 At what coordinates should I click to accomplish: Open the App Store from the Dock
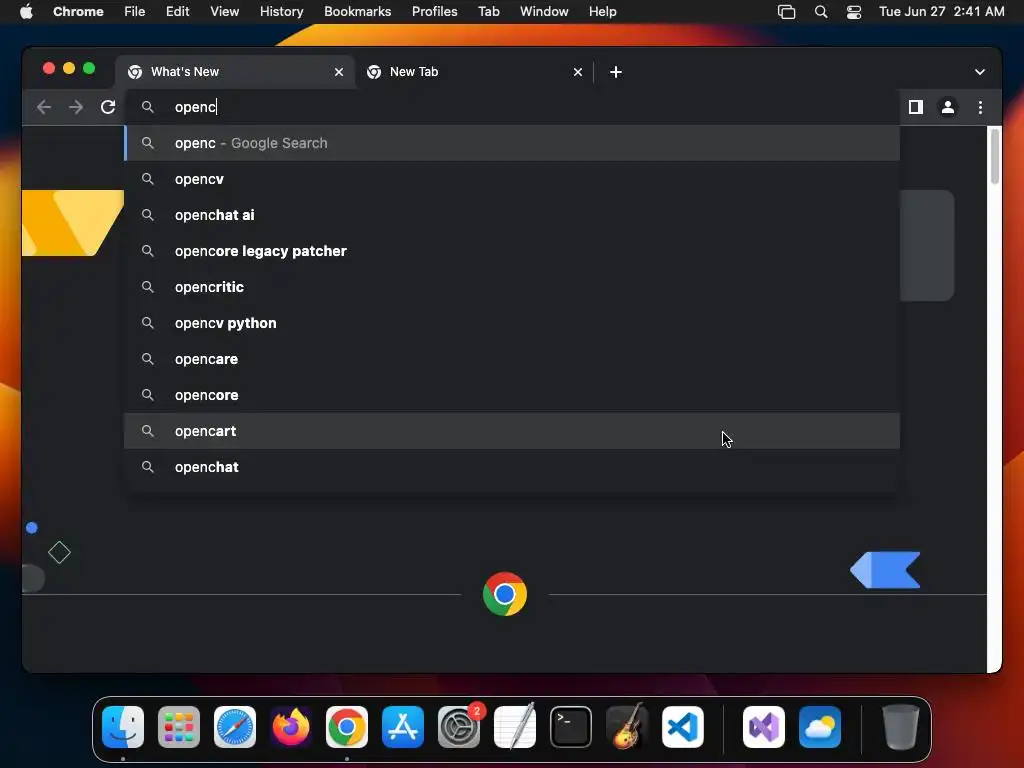tap(403, 727)
